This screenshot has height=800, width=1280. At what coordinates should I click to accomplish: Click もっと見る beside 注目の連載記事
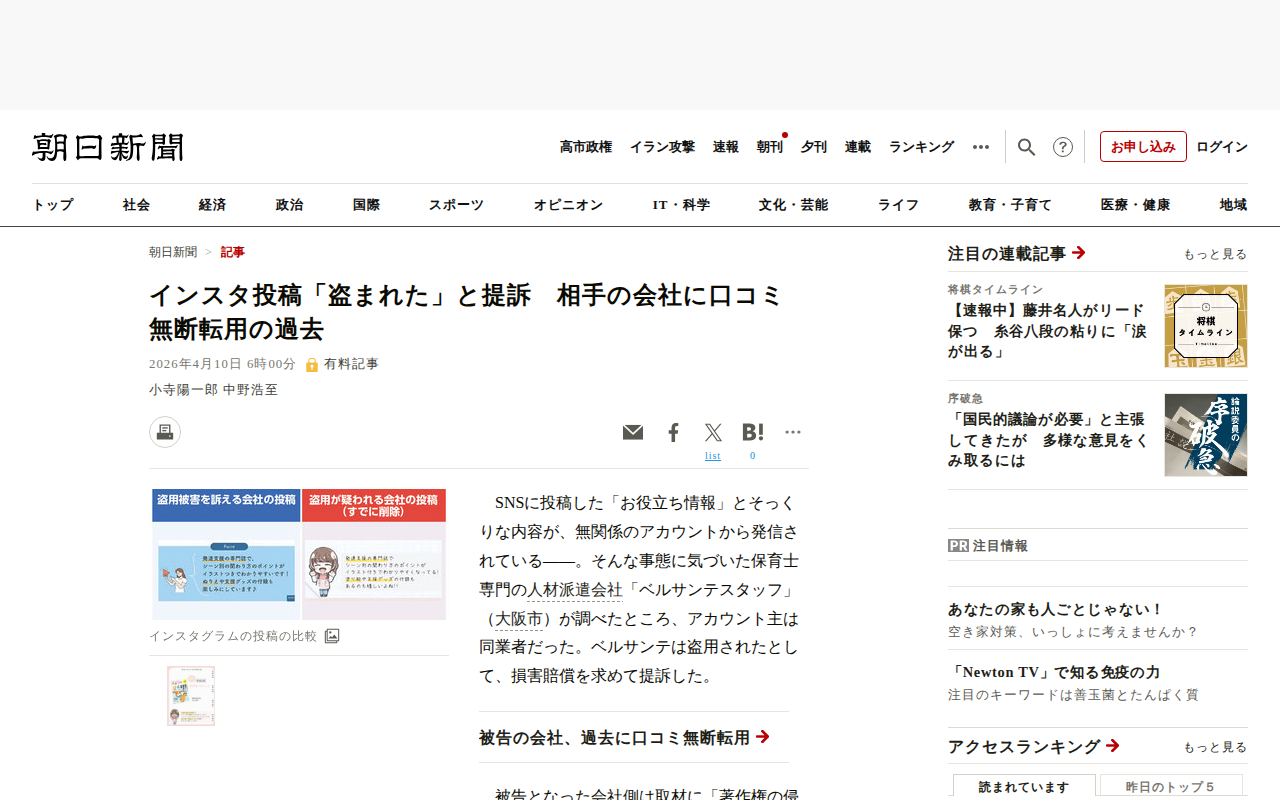click(x=1215, y=254)
